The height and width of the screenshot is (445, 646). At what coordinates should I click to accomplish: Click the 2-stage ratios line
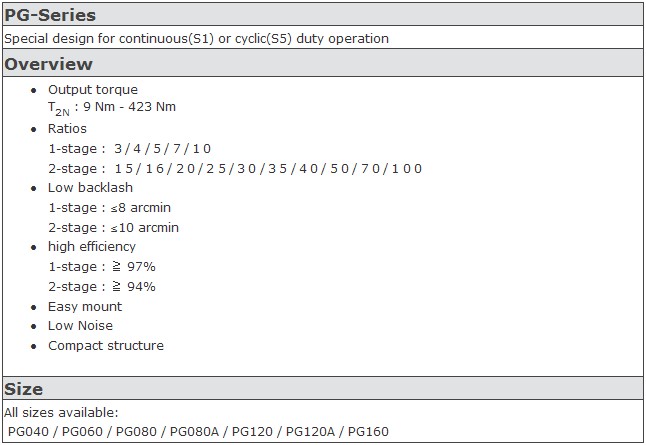235,169
